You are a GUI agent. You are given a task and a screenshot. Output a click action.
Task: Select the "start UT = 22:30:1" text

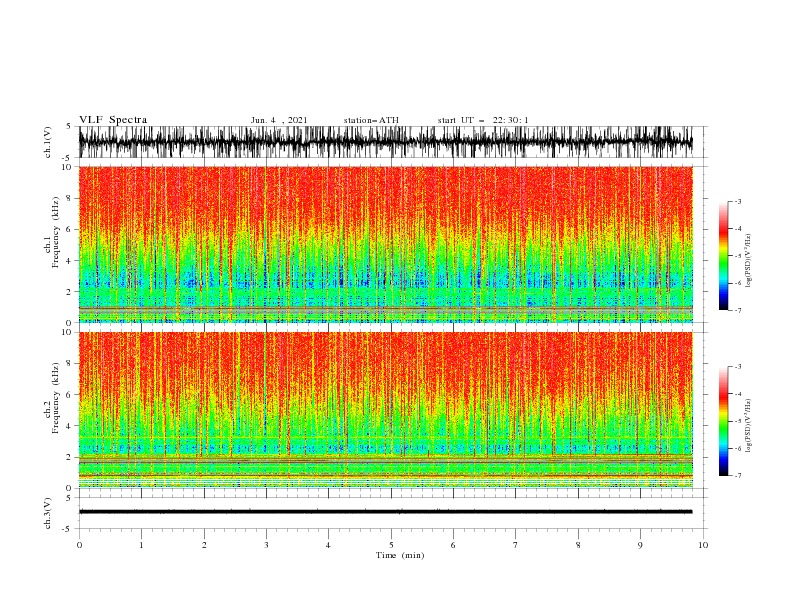(483, 120)
